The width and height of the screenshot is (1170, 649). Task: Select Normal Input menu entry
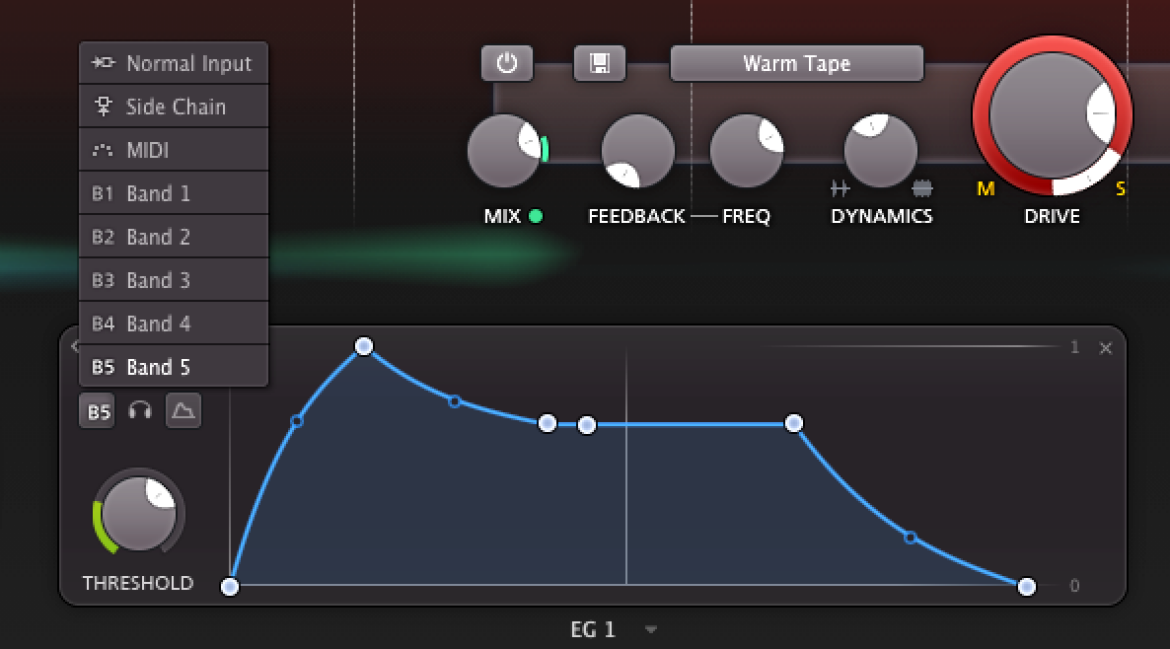[x=173, y=63]
